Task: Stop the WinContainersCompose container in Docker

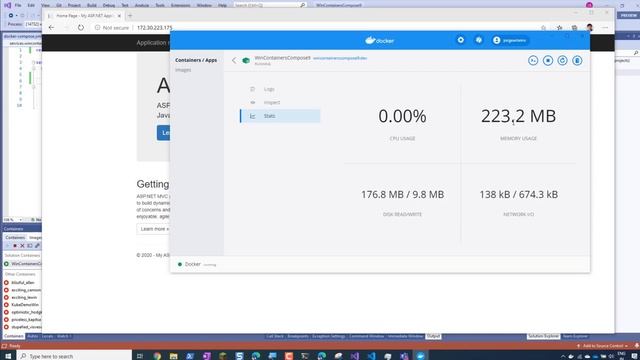Action: point(548,60)
